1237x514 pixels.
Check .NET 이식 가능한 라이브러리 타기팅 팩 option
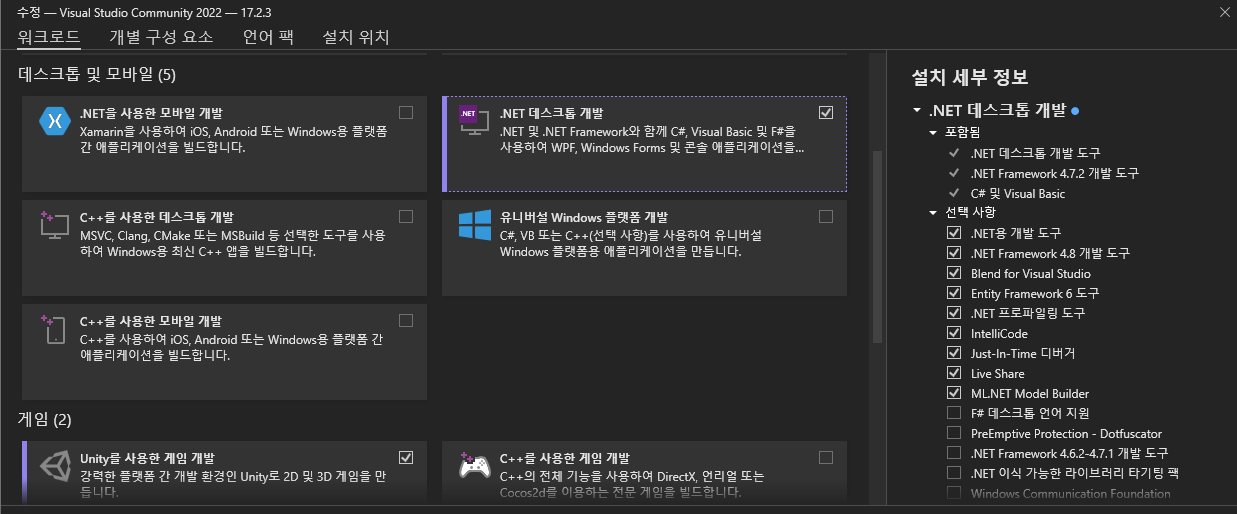[x=953, y=473]
